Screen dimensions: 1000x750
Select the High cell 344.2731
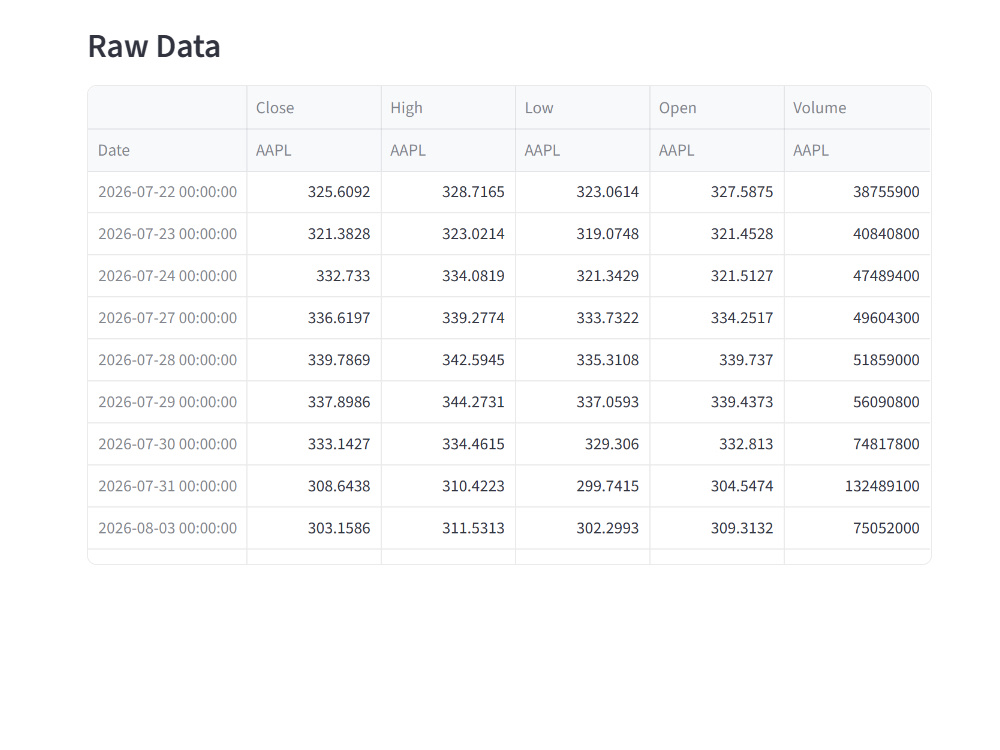(448, 402)
